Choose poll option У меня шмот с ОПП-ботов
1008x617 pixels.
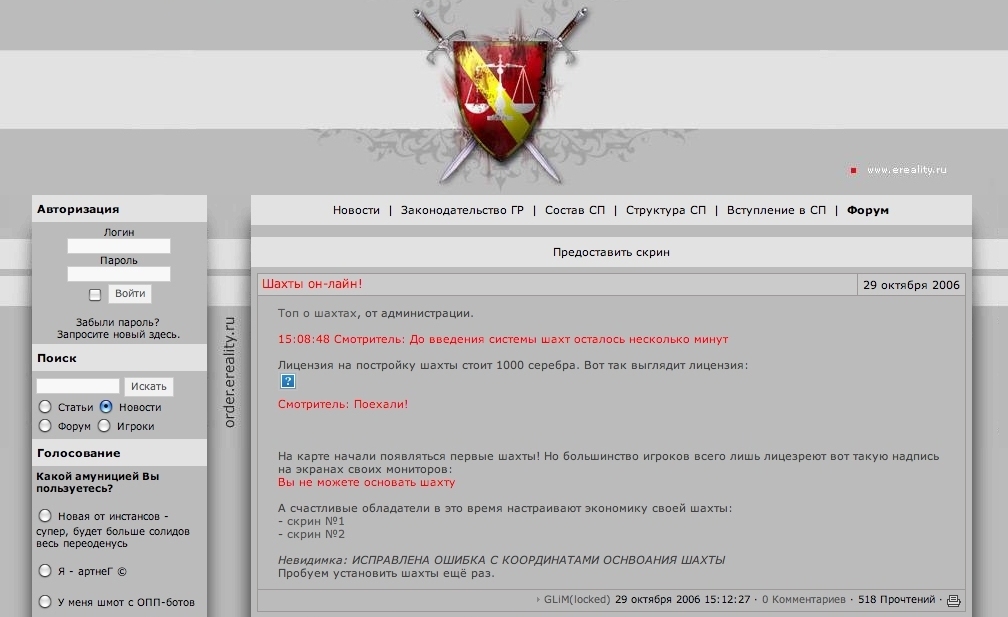(45, 602)
